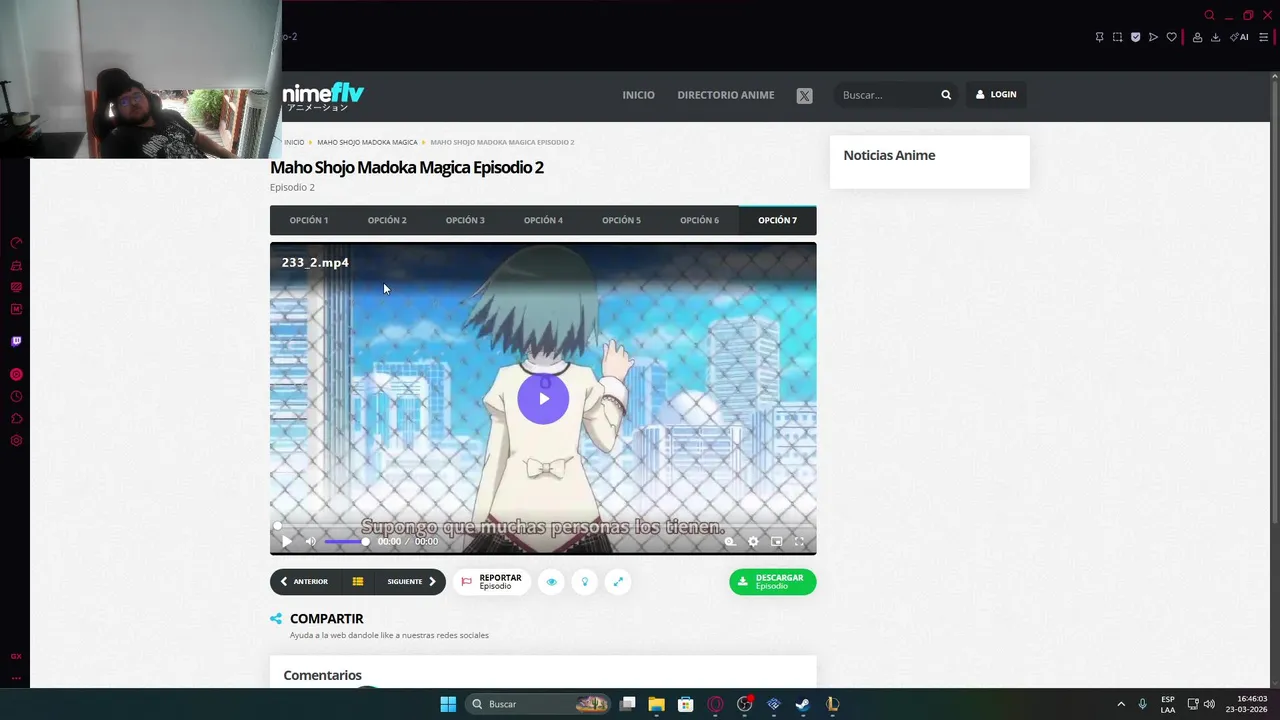
Task: Open the browser AI assistant icon
Action: point(1239,37)
